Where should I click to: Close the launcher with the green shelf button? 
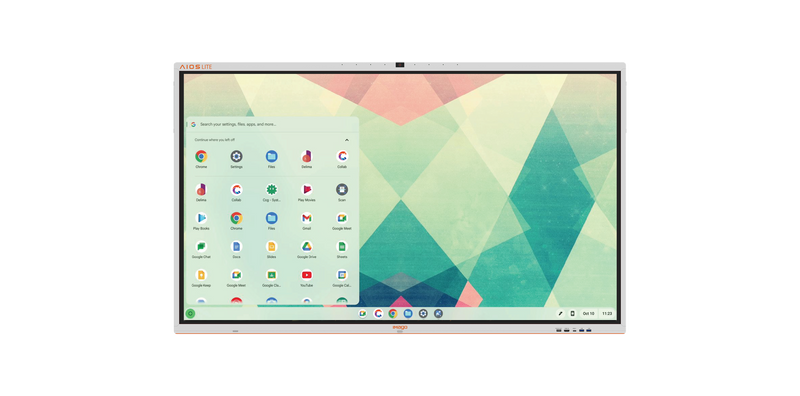(190, 313)
